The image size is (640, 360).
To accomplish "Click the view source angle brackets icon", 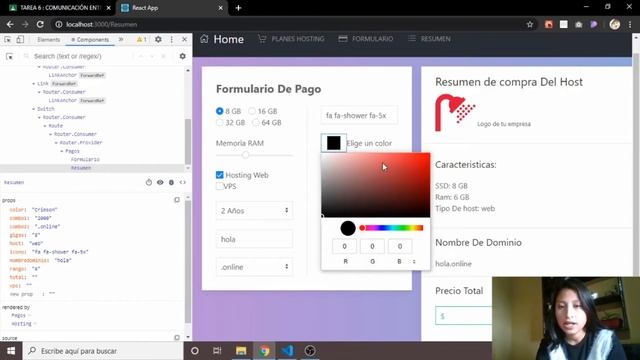I will [182, 182].
